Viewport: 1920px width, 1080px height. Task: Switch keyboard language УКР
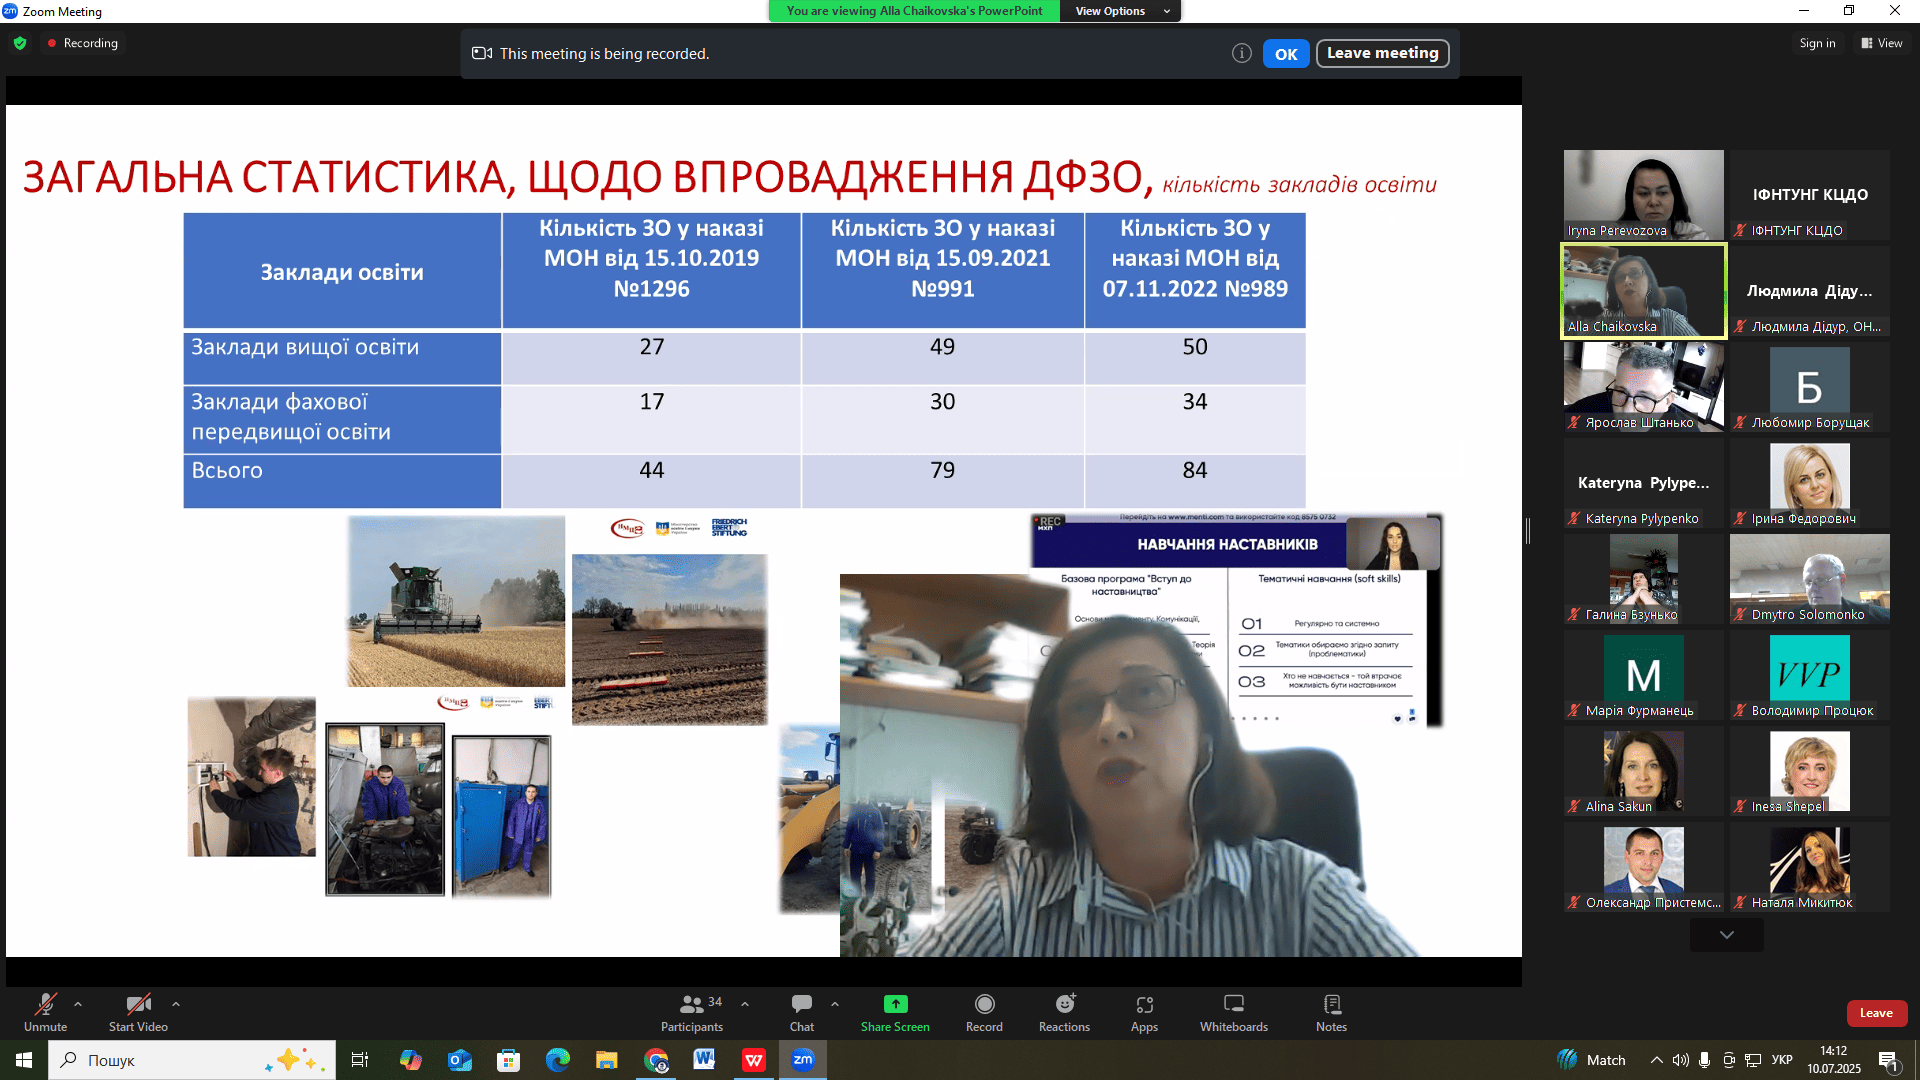(1782, 1060)
